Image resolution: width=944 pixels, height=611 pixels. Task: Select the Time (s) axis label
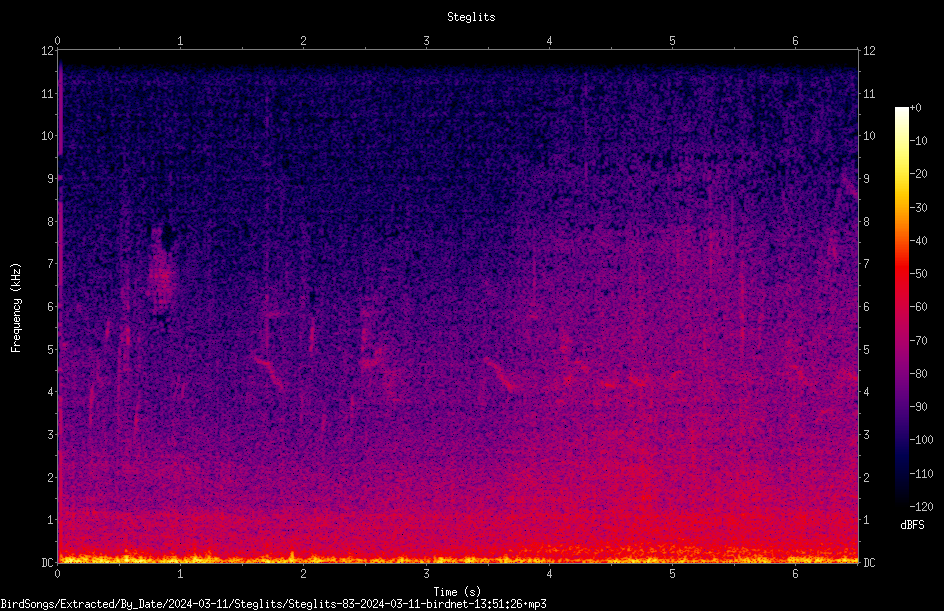(457, 592)
